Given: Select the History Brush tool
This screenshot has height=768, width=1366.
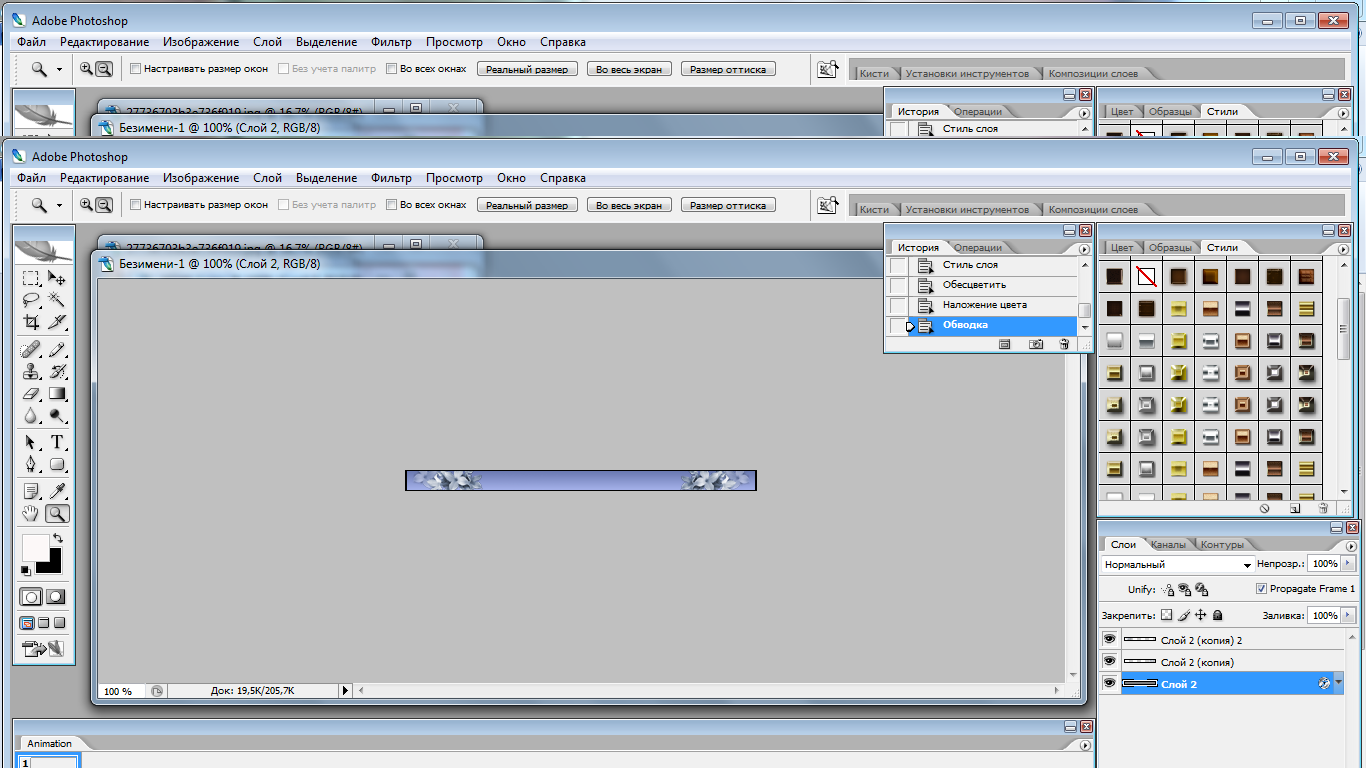Looking at the screenshot, I should [57, 372].
